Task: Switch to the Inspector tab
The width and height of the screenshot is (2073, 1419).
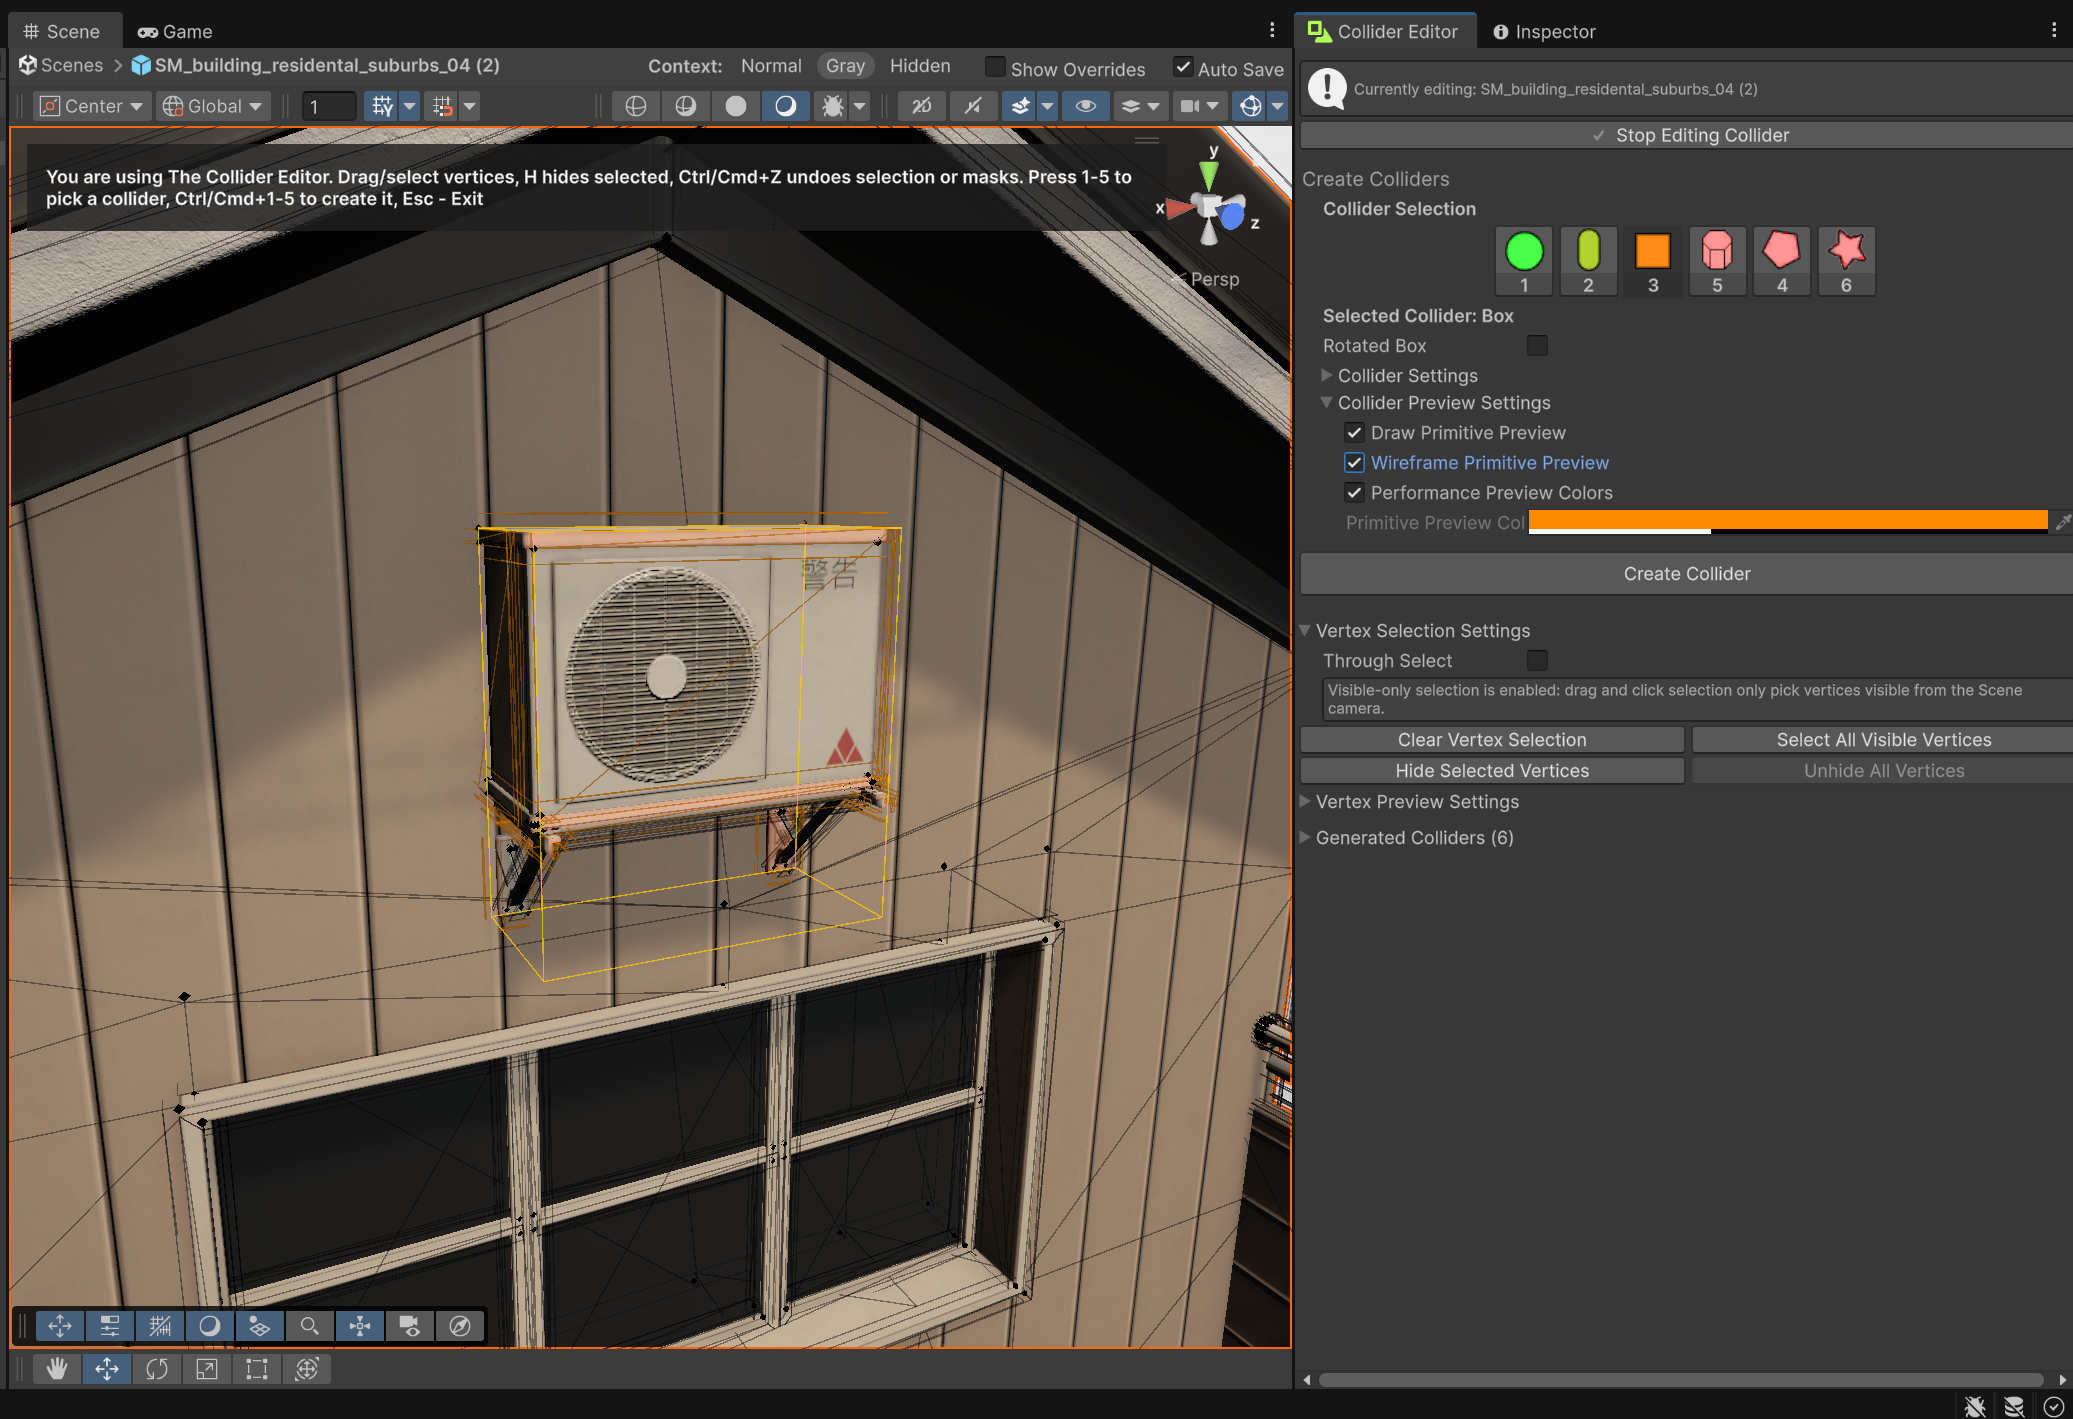Action: point(1544,31)
